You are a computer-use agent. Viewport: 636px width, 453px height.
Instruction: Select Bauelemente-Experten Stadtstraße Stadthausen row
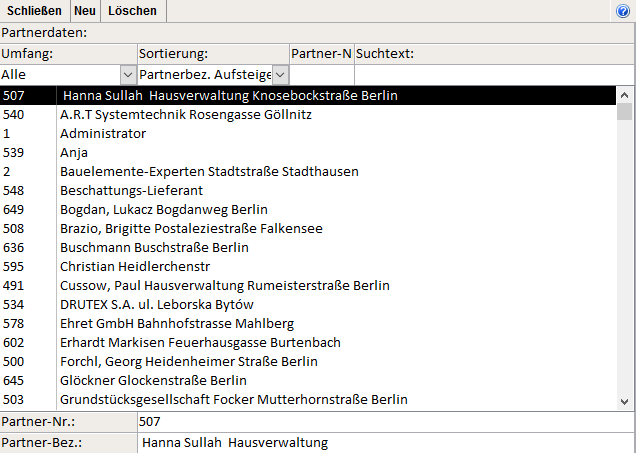(x=209, y=172)
